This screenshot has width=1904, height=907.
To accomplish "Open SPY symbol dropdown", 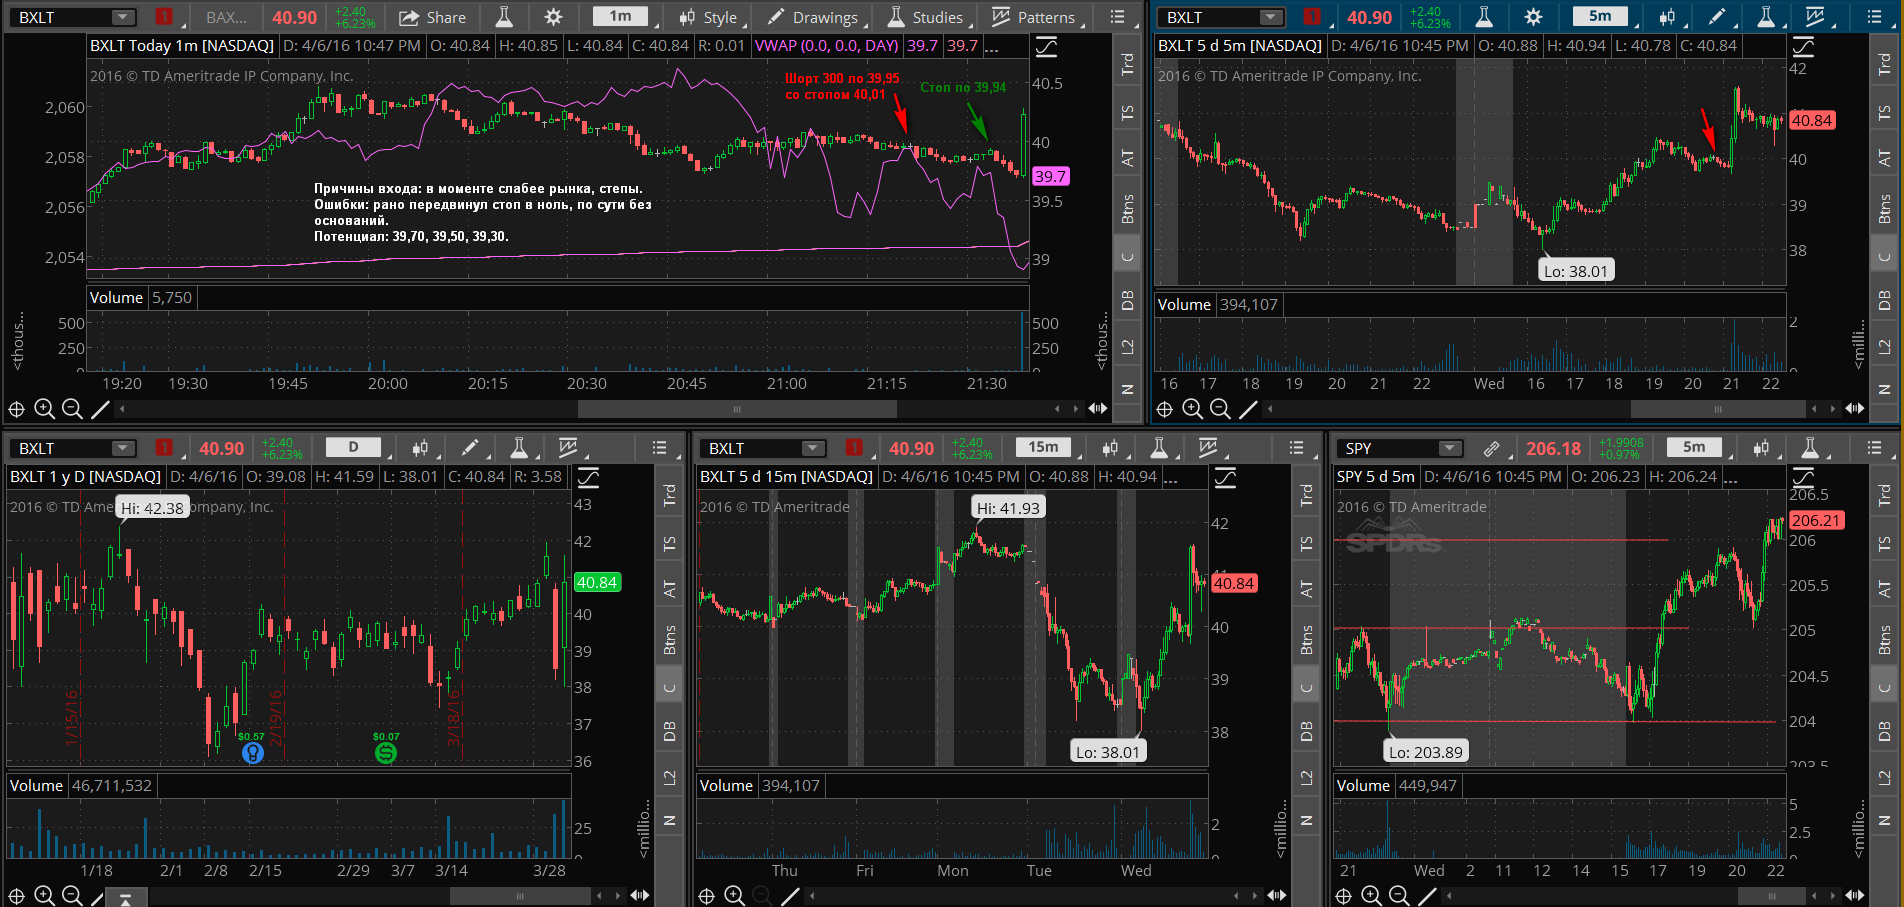I will point(1449,448).
